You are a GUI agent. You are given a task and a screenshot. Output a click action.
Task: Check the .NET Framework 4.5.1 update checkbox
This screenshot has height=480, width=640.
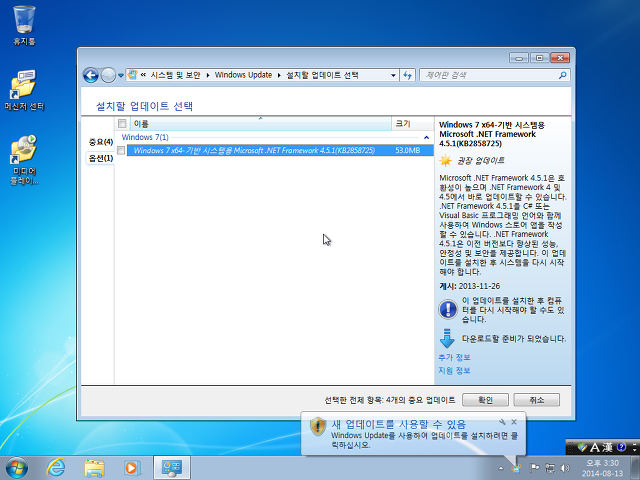coord(121,151)
